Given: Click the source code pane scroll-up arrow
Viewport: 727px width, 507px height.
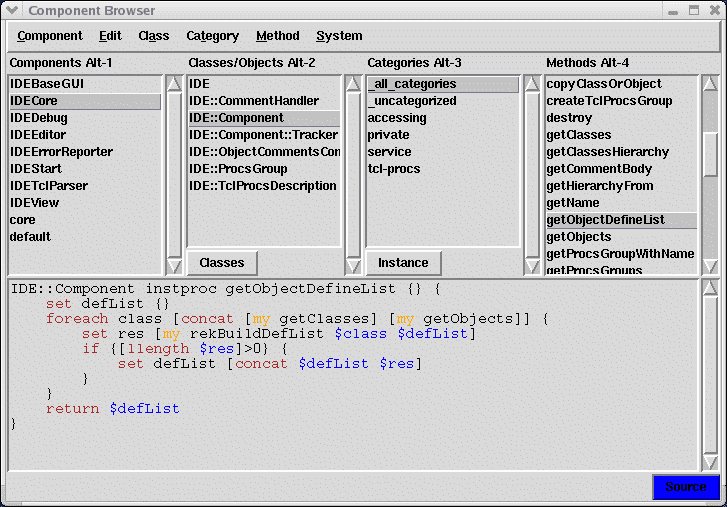Looking at the screenshot, I should 710,289.
